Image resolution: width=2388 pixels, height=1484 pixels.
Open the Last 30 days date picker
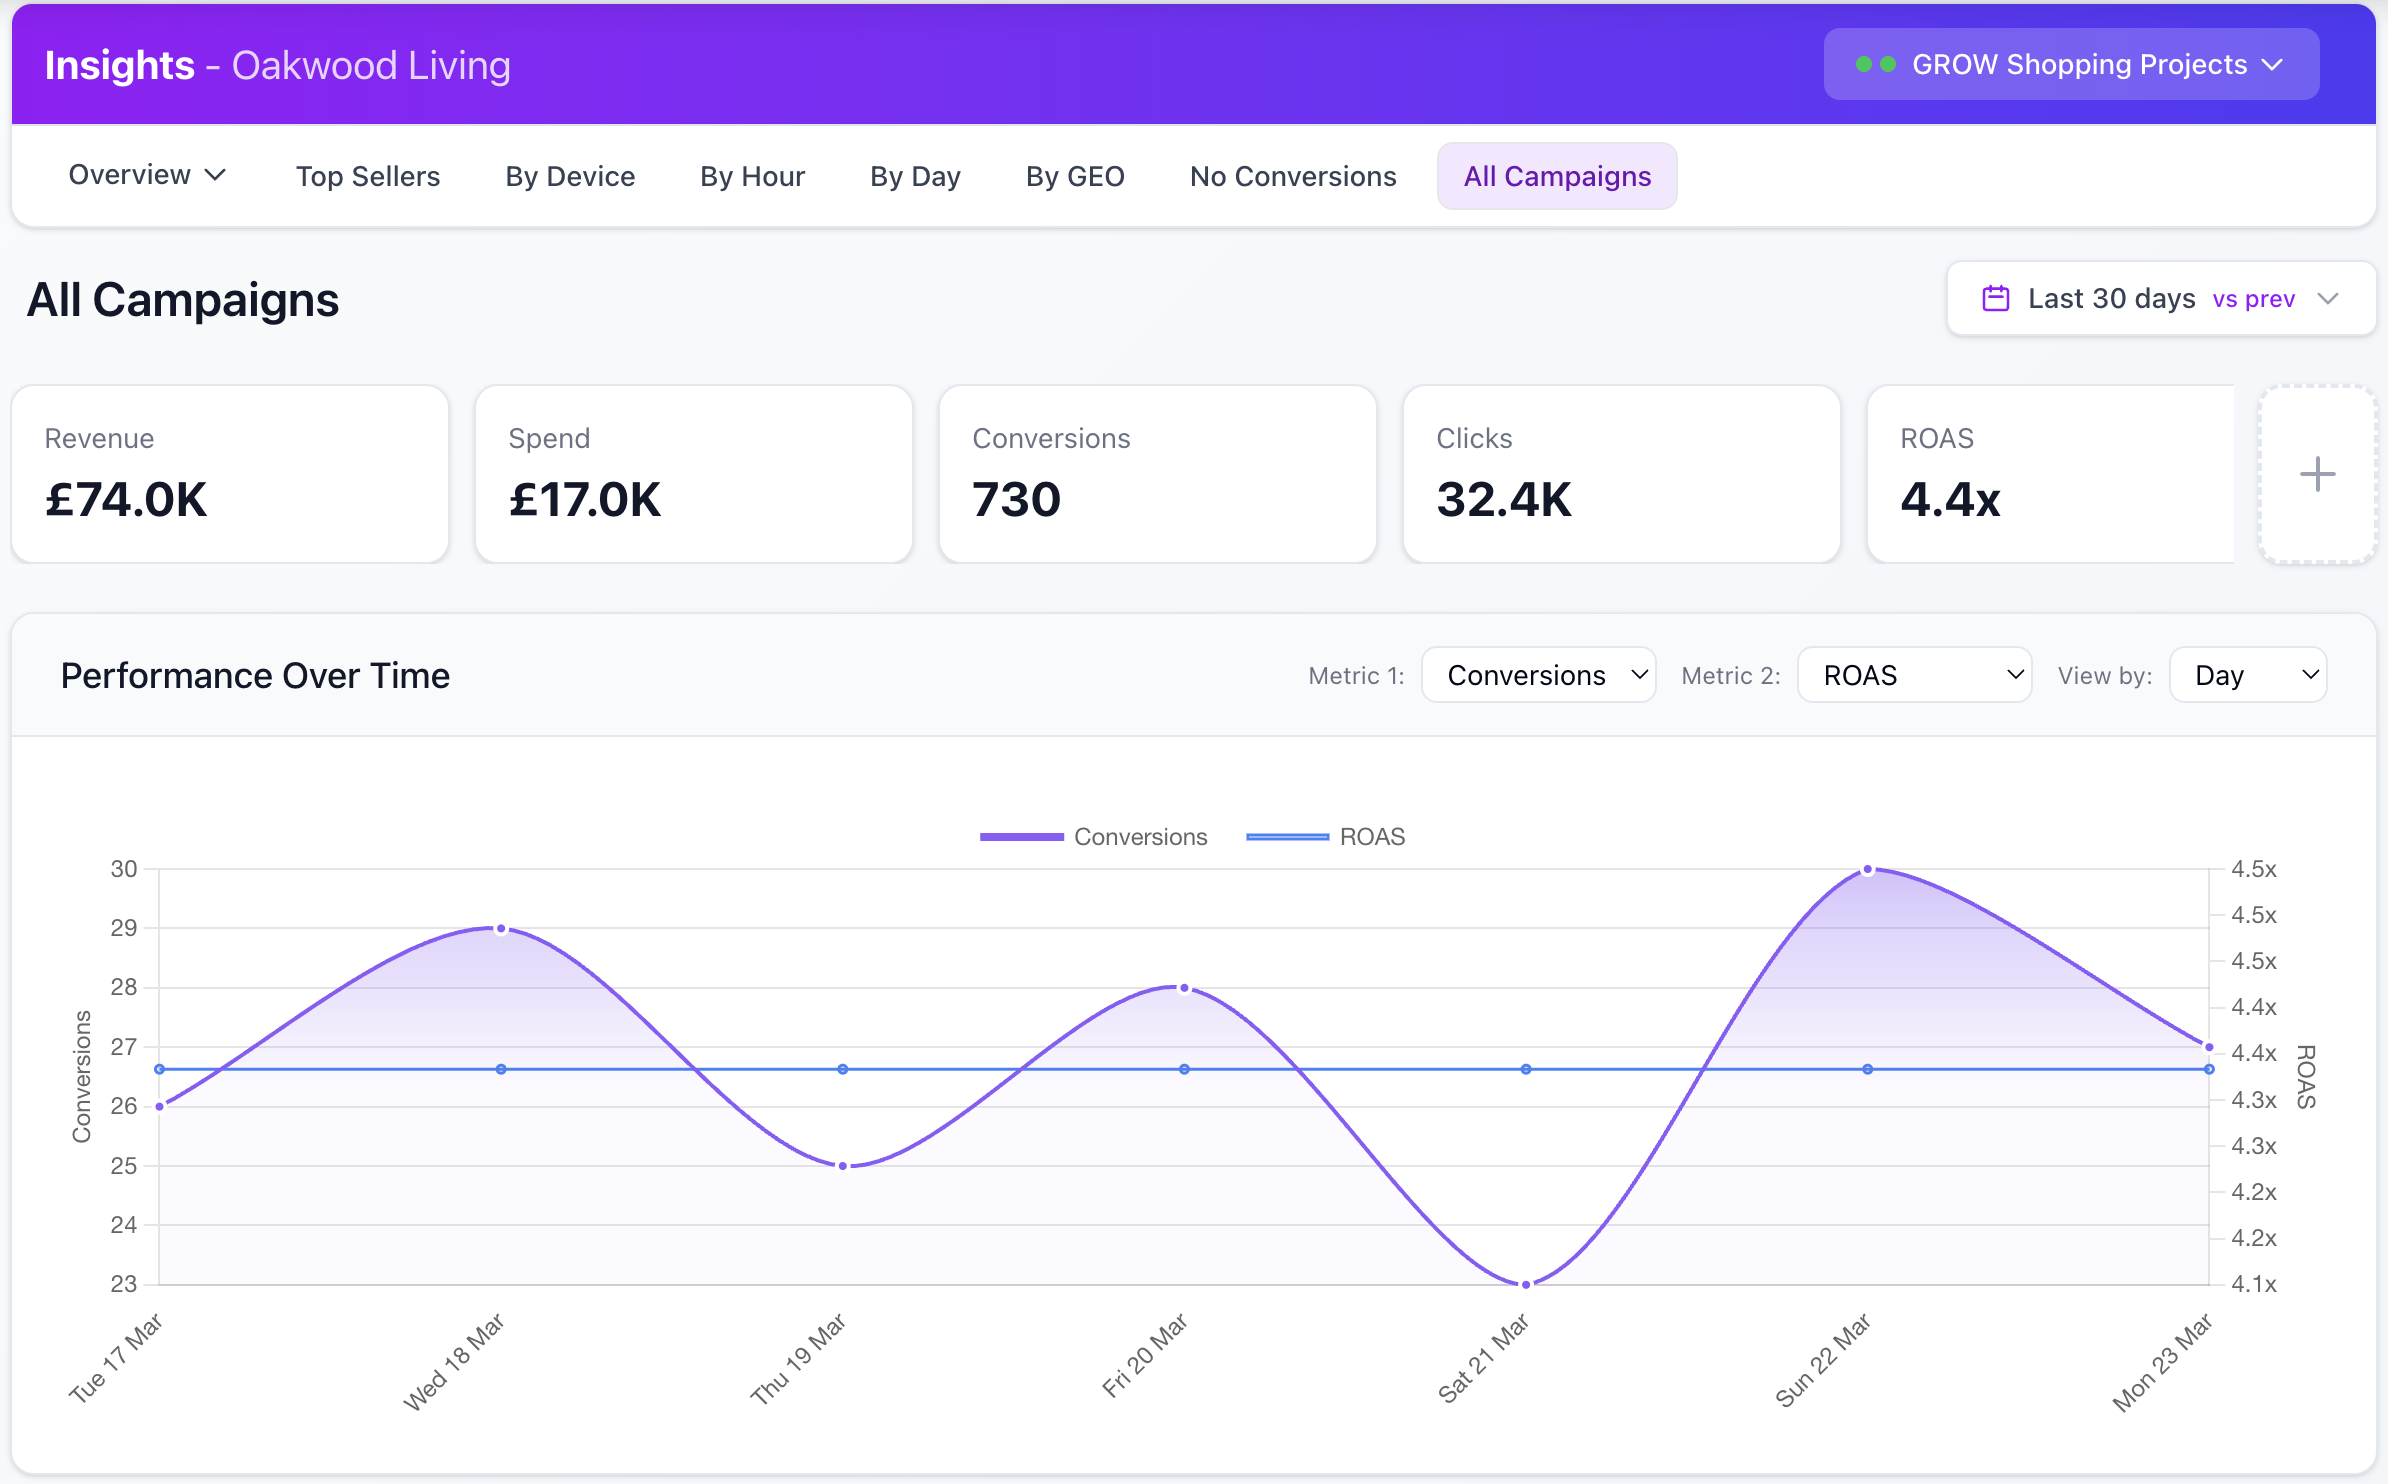[x=2110, y=299]
